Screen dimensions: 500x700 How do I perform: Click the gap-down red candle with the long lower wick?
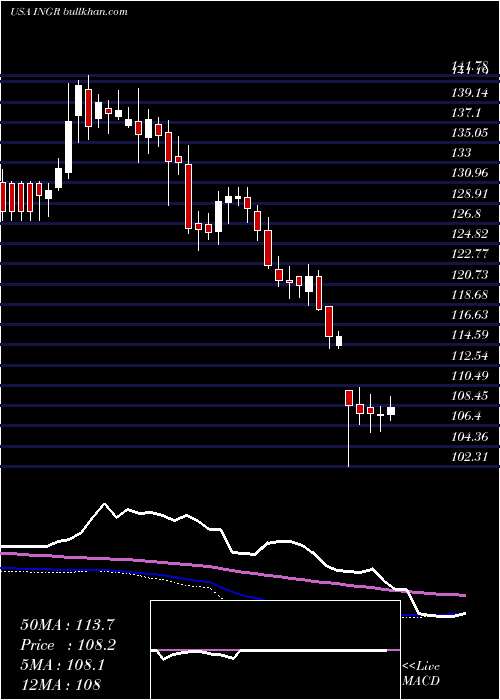[349, 428]
